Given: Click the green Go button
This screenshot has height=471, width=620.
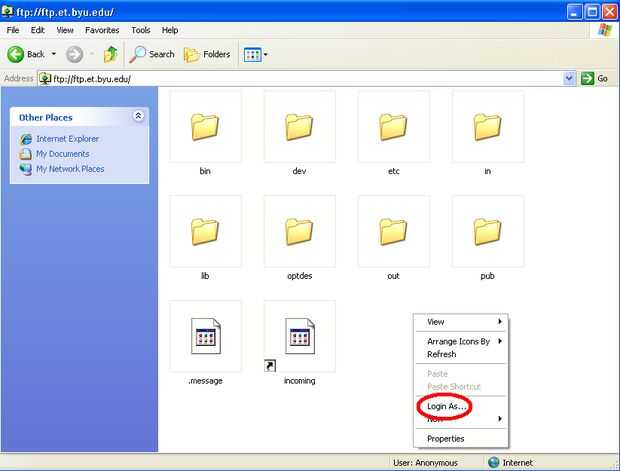Looking at the screenshot, I should click(x=595, y=78).
